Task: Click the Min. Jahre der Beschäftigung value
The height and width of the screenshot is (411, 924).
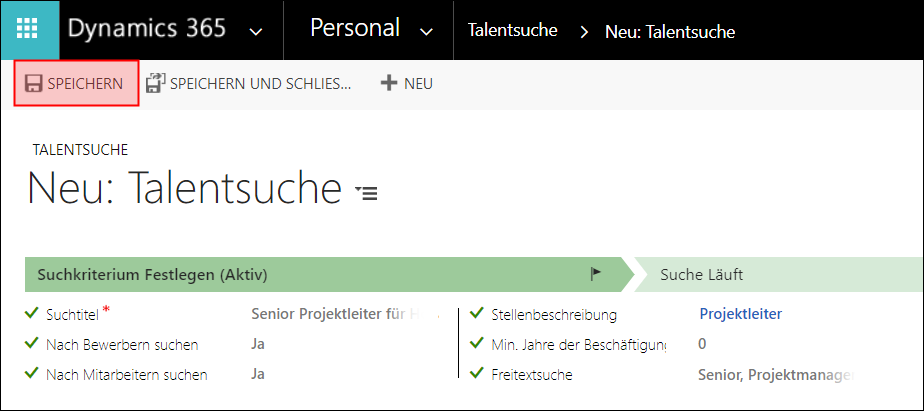Action: 702,344
